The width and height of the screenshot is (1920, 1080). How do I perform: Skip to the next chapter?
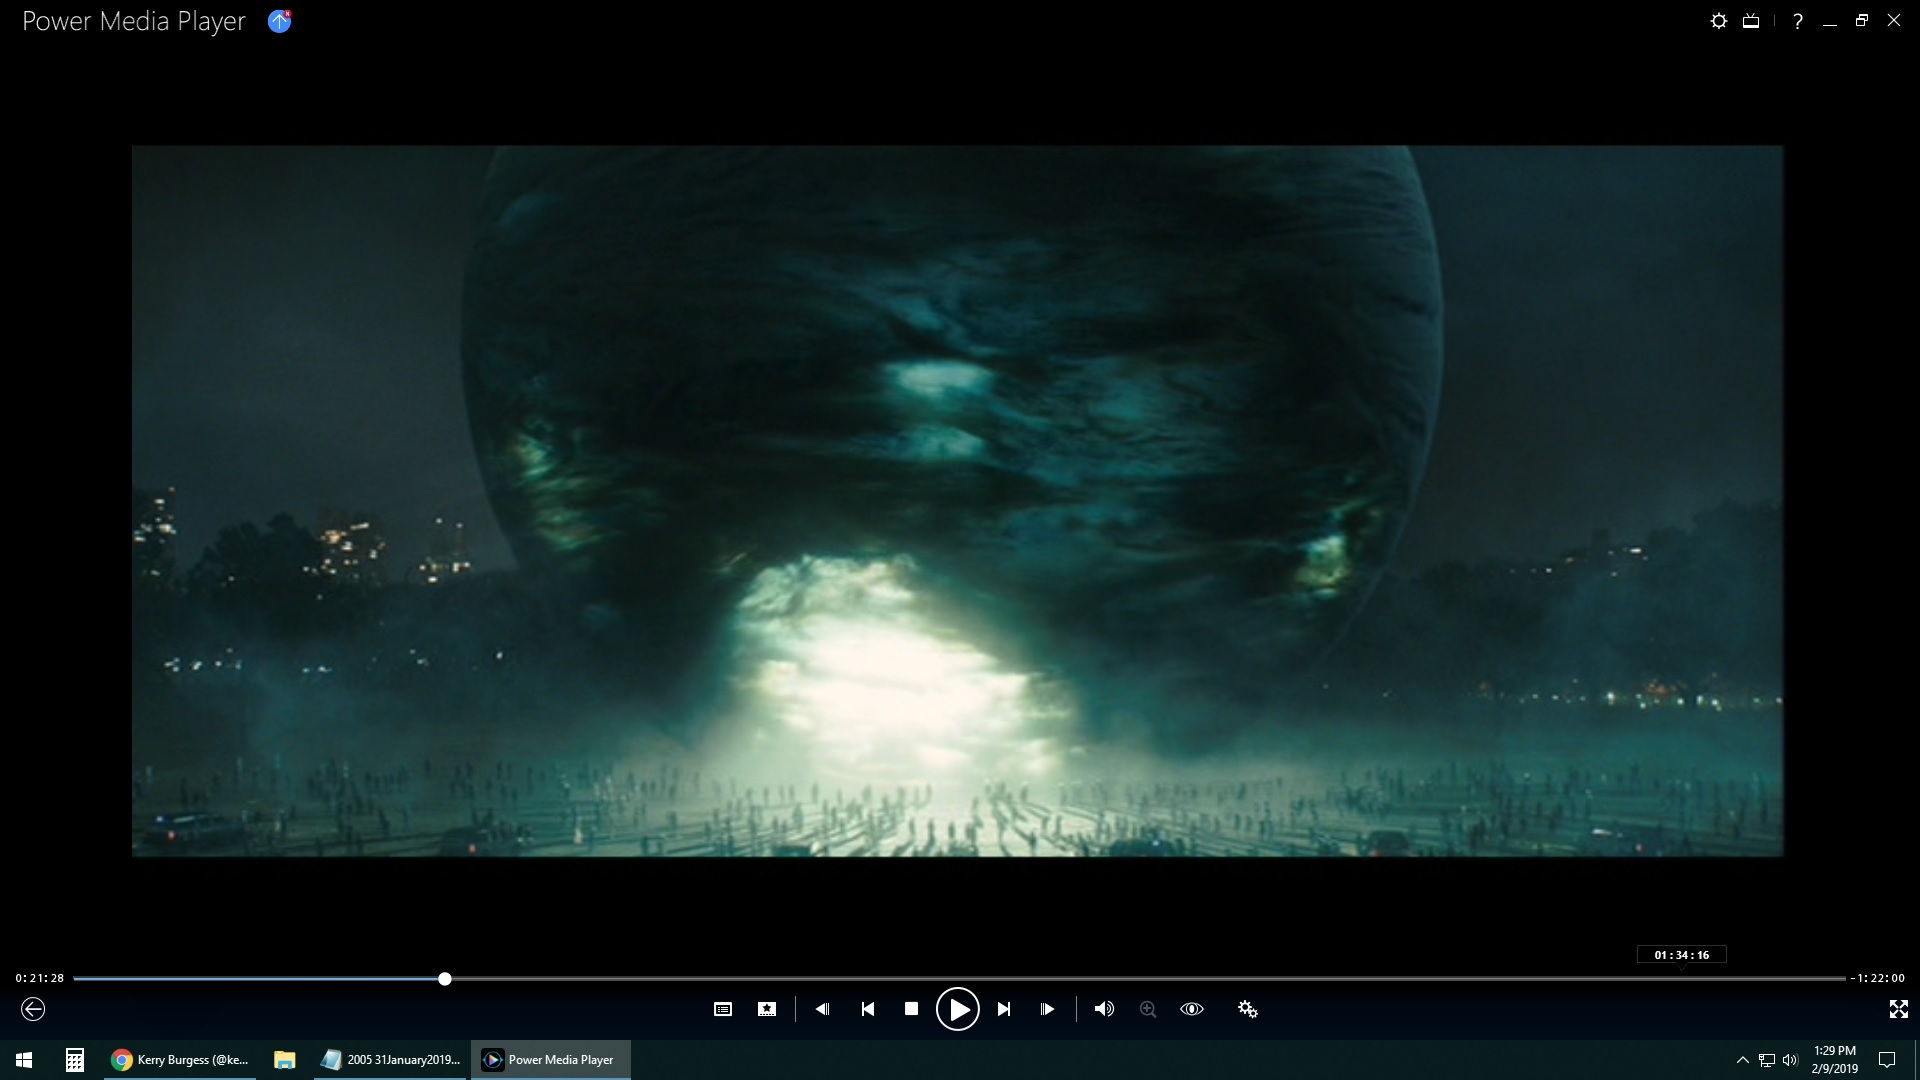pyautogui.click(x=1004, y=1009)
